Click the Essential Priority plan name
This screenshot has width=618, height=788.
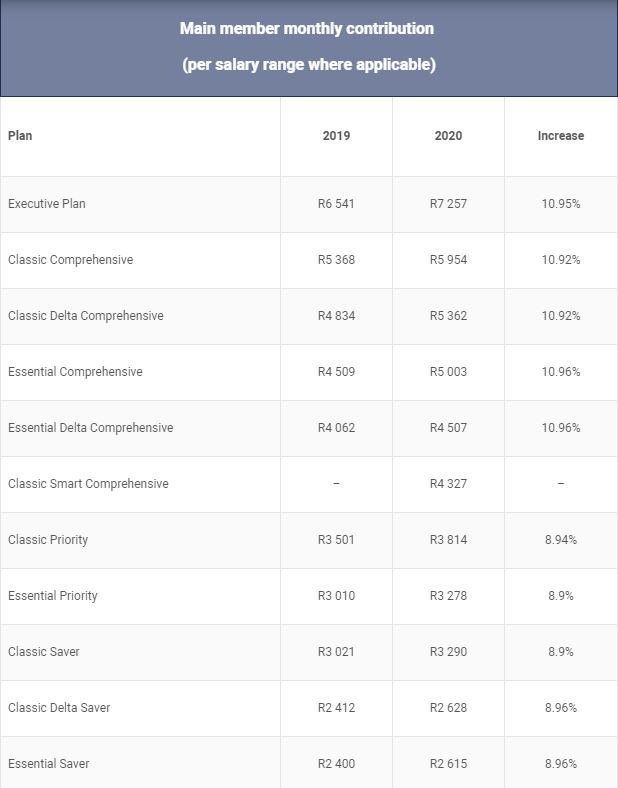click(53, 596)
